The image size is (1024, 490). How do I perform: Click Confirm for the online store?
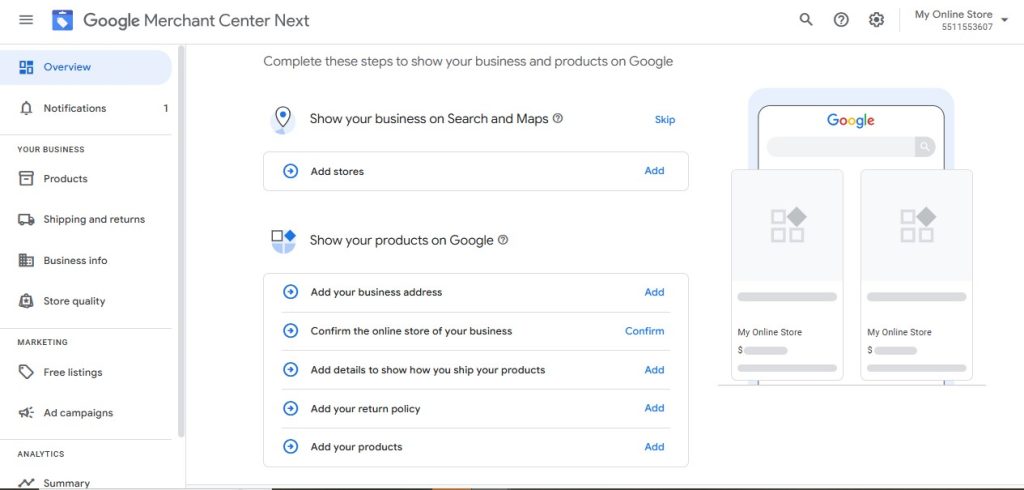coord(644,331)
